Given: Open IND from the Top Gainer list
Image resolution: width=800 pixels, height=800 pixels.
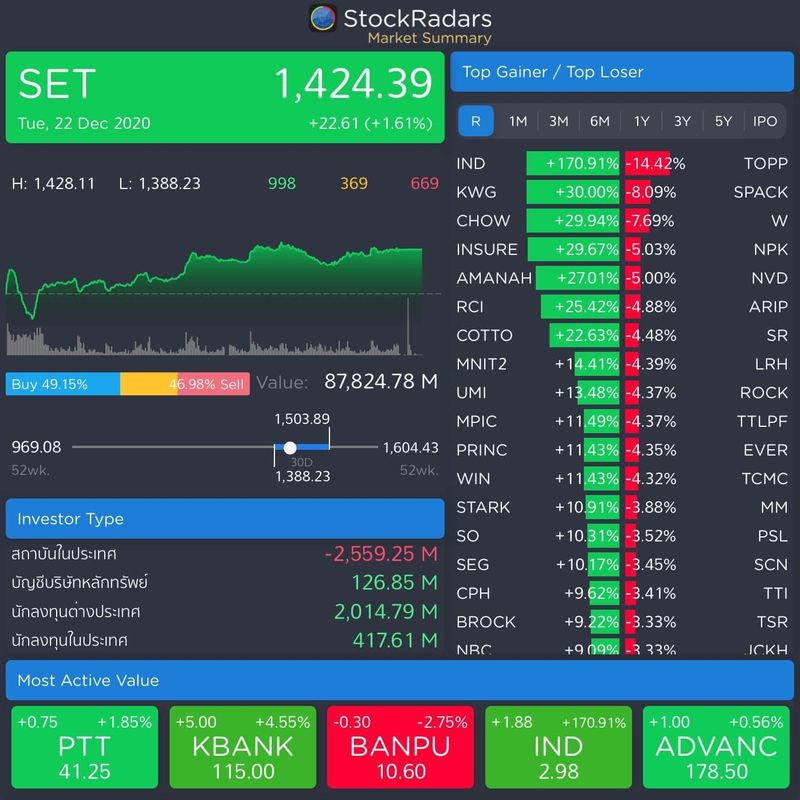Looking at the screenshot, I should coord(472,162).
